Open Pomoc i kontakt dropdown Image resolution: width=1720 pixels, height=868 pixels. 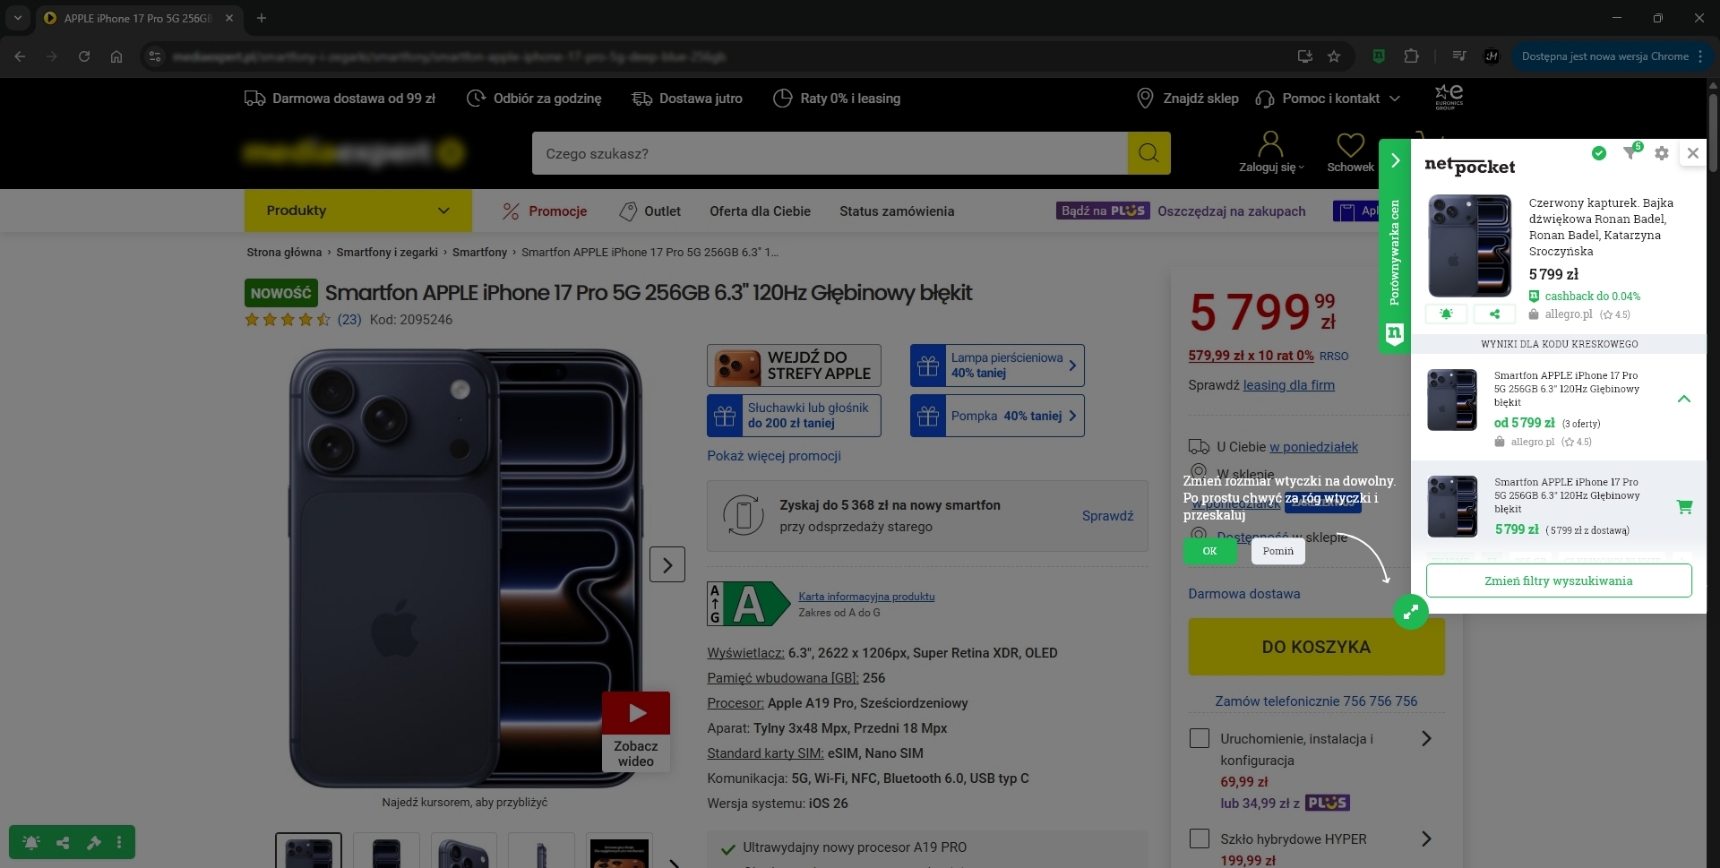[1330, 99]
